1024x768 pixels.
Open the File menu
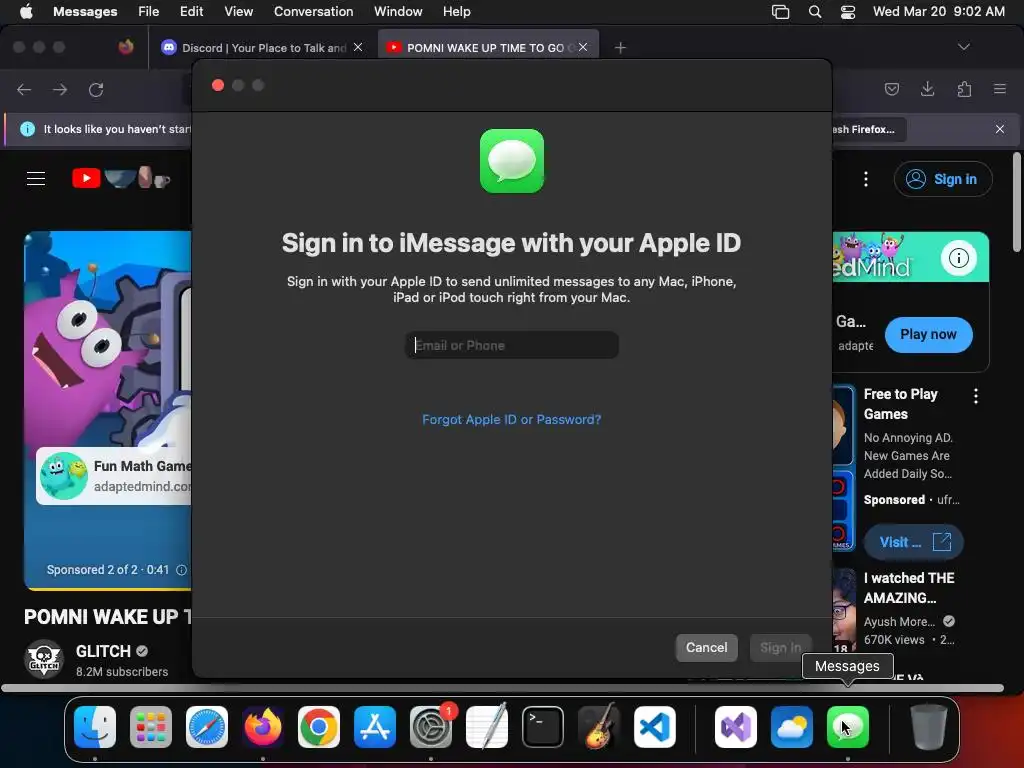tap(148, 11)
